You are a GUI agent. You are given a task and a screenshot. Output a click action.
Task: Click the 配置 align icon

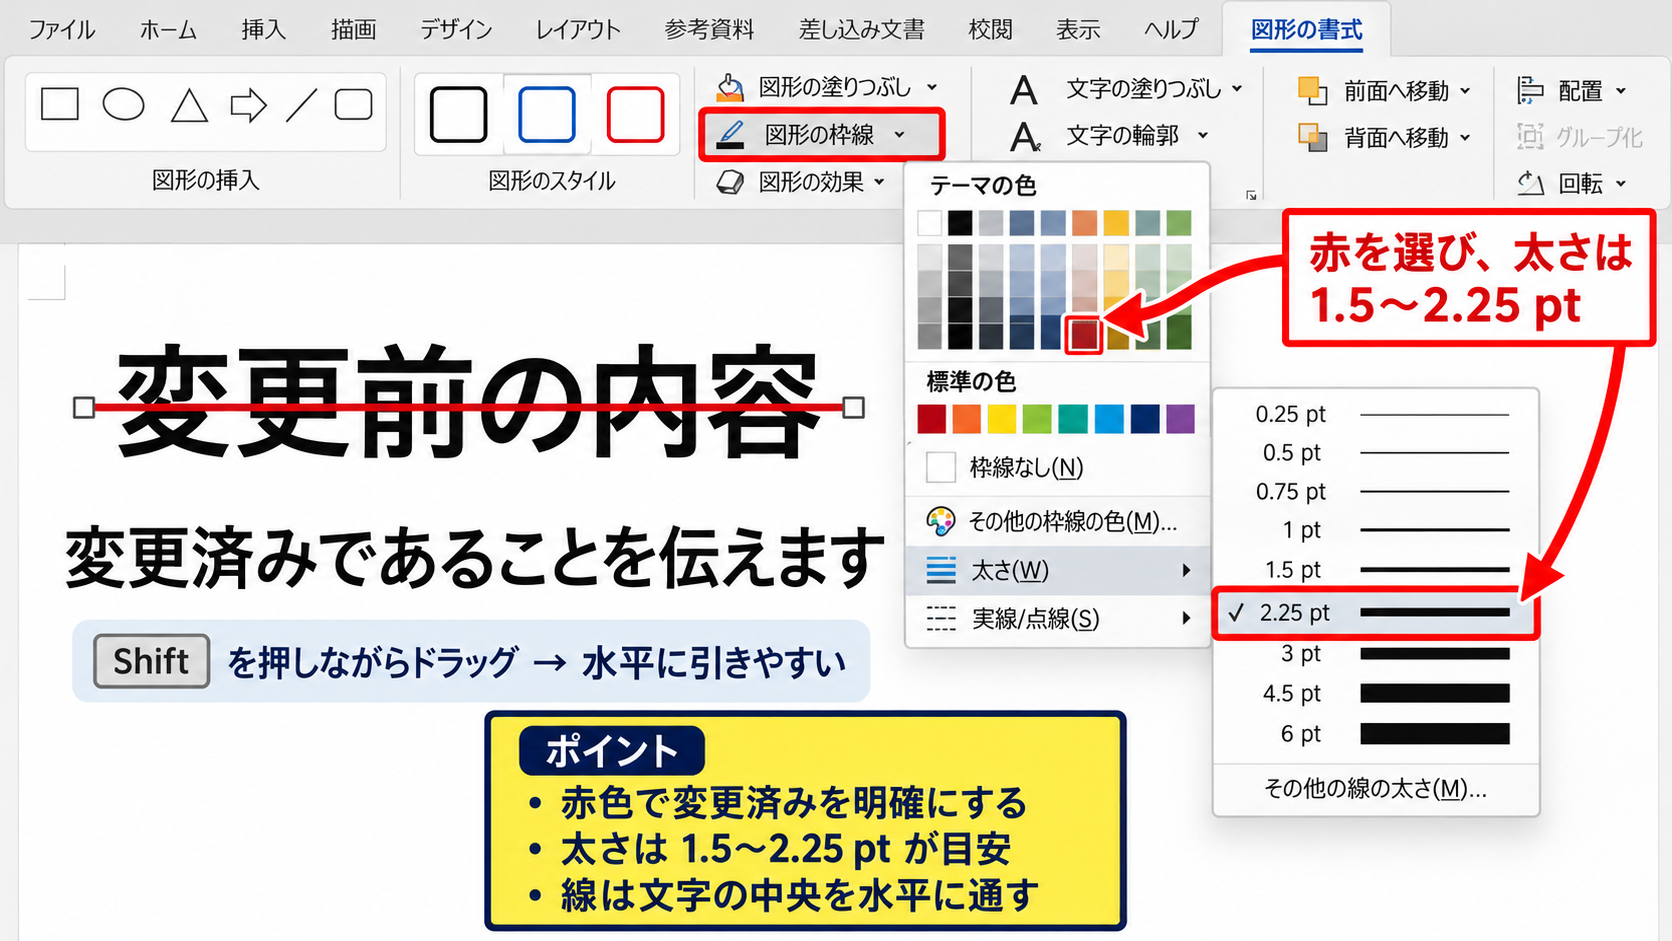(1530, 91)
